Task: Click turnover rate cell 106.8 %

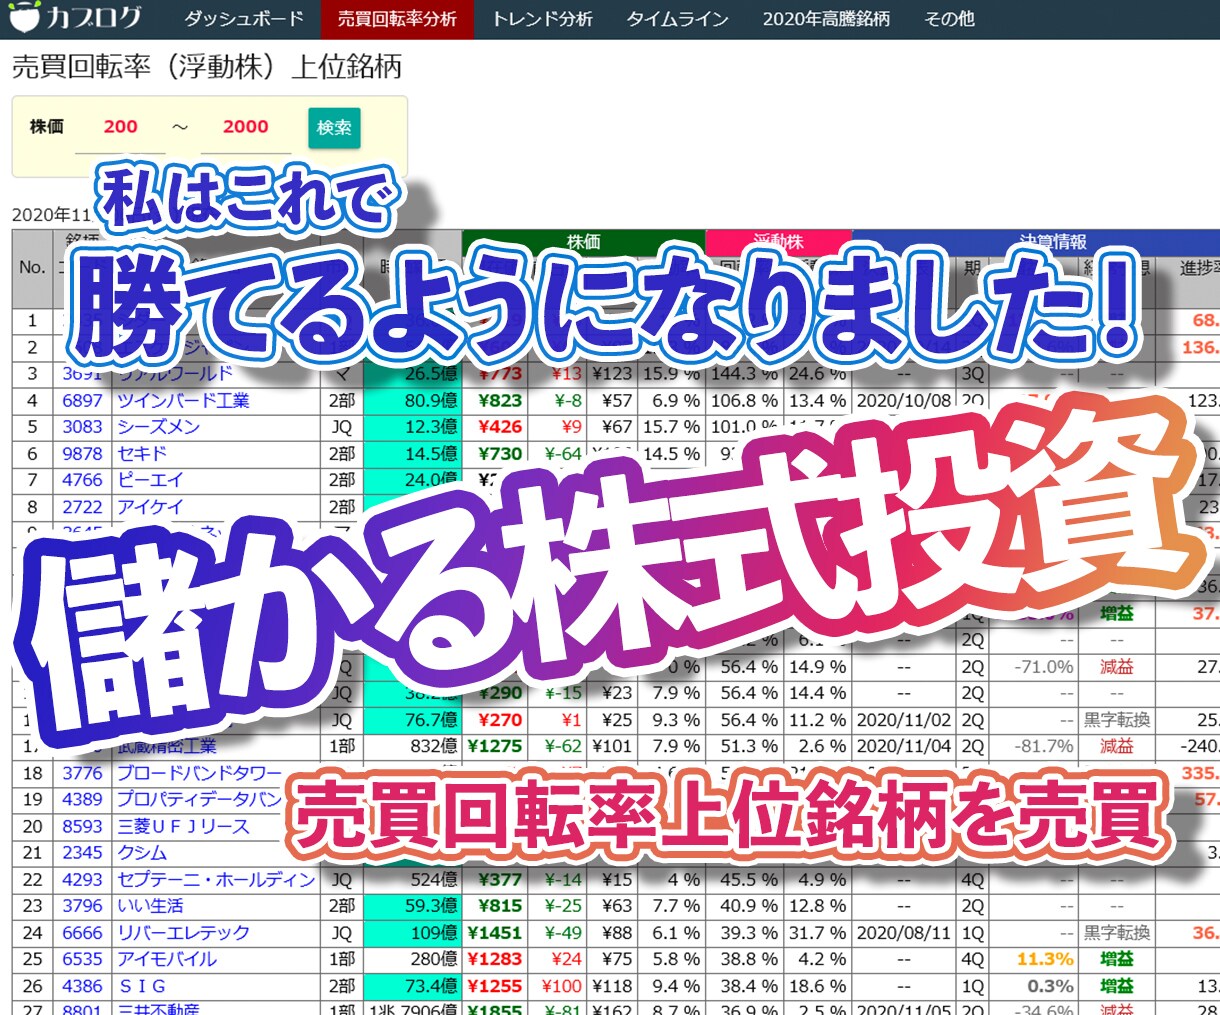Action: click(744, 400)
